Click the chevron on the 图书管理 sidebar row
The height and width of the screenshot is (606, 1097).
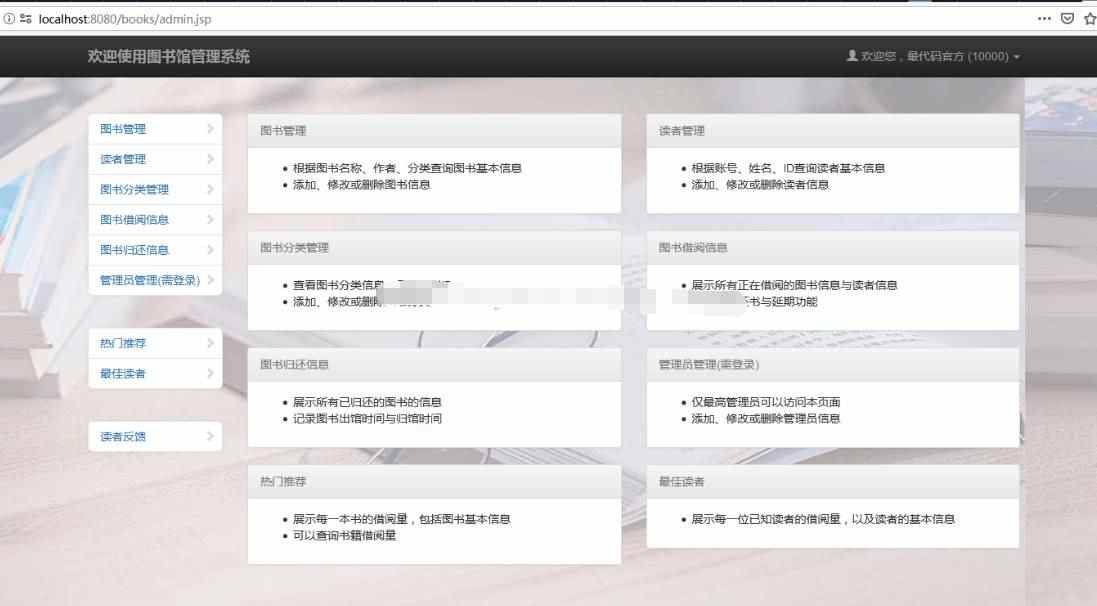coord(211,129)
